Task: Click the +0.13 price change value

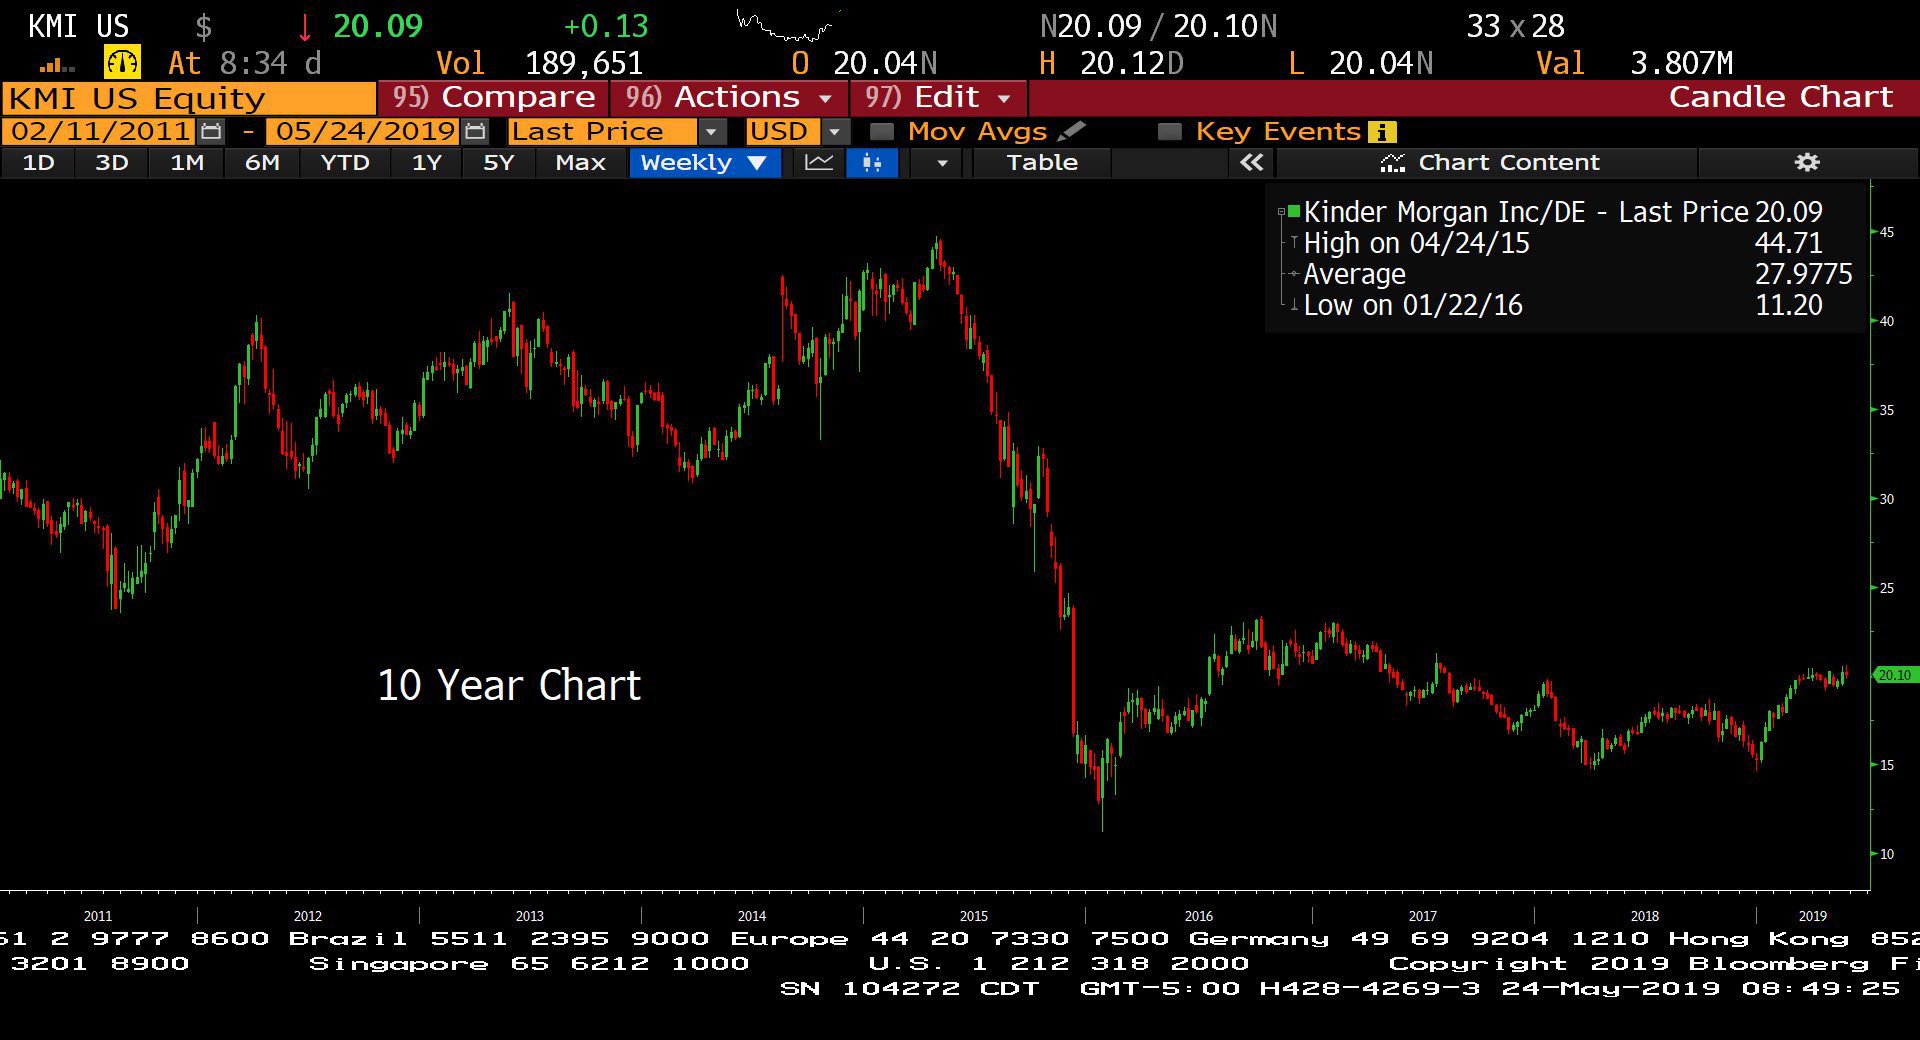Action: point(606,26)
